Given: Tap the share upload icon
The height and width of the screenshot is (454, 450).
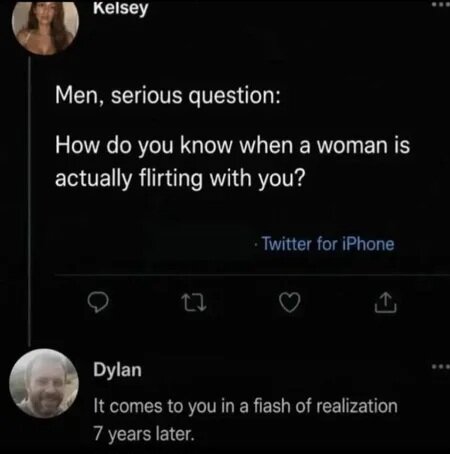Looking at the screenshot, I should click(385, 302).
